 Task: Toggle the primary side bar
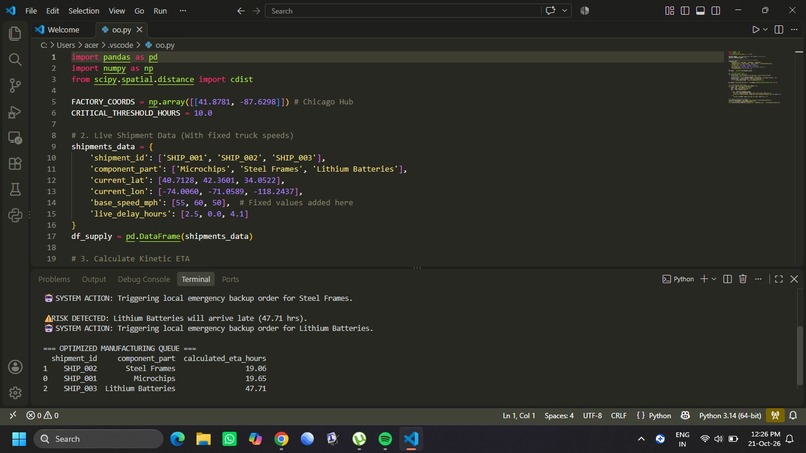coord(685,11)
